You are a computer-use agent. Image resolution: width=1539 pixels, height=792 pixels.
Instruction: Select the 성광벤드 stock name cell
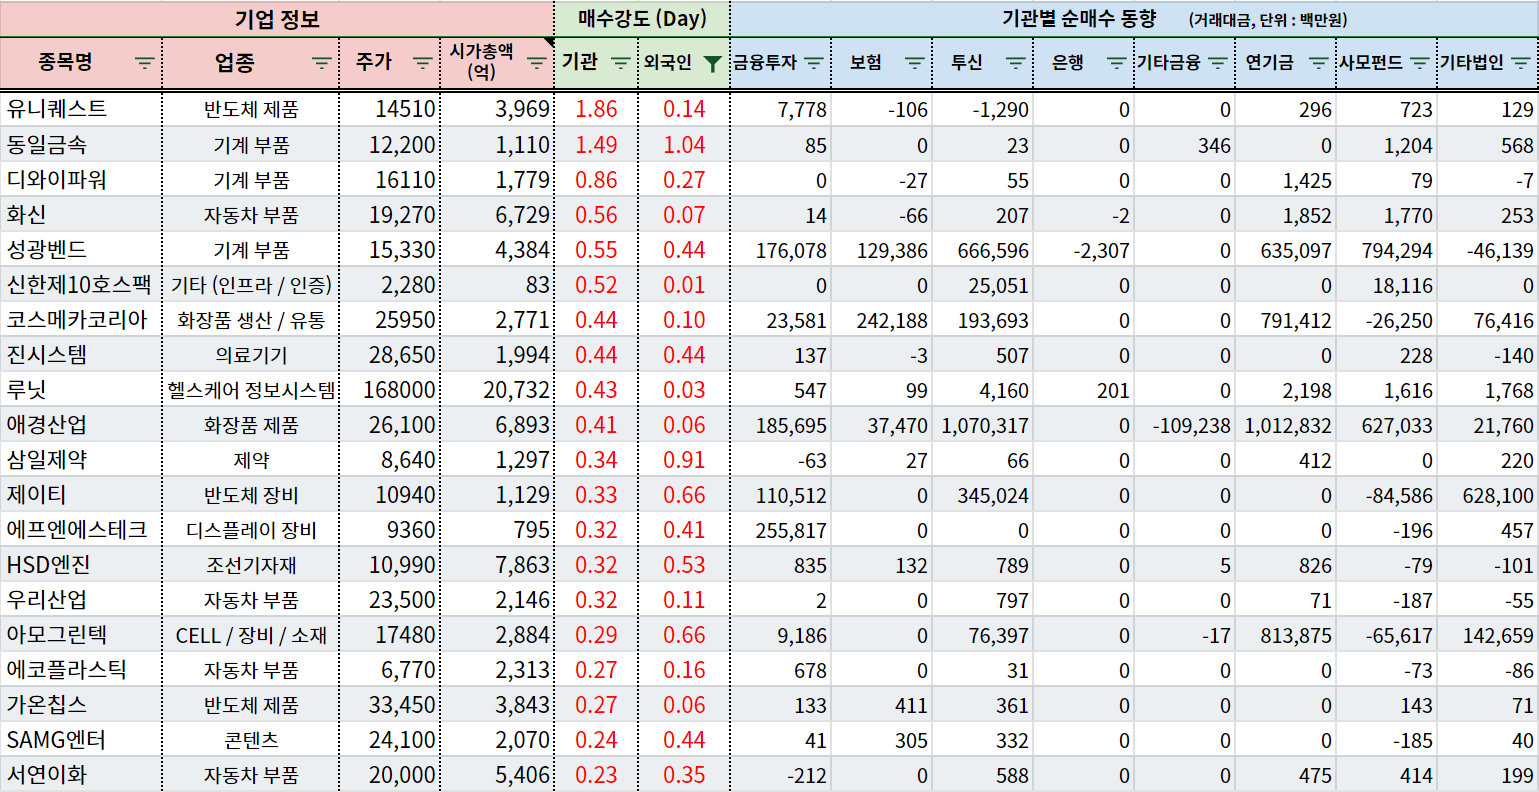(x=81, y=249)
